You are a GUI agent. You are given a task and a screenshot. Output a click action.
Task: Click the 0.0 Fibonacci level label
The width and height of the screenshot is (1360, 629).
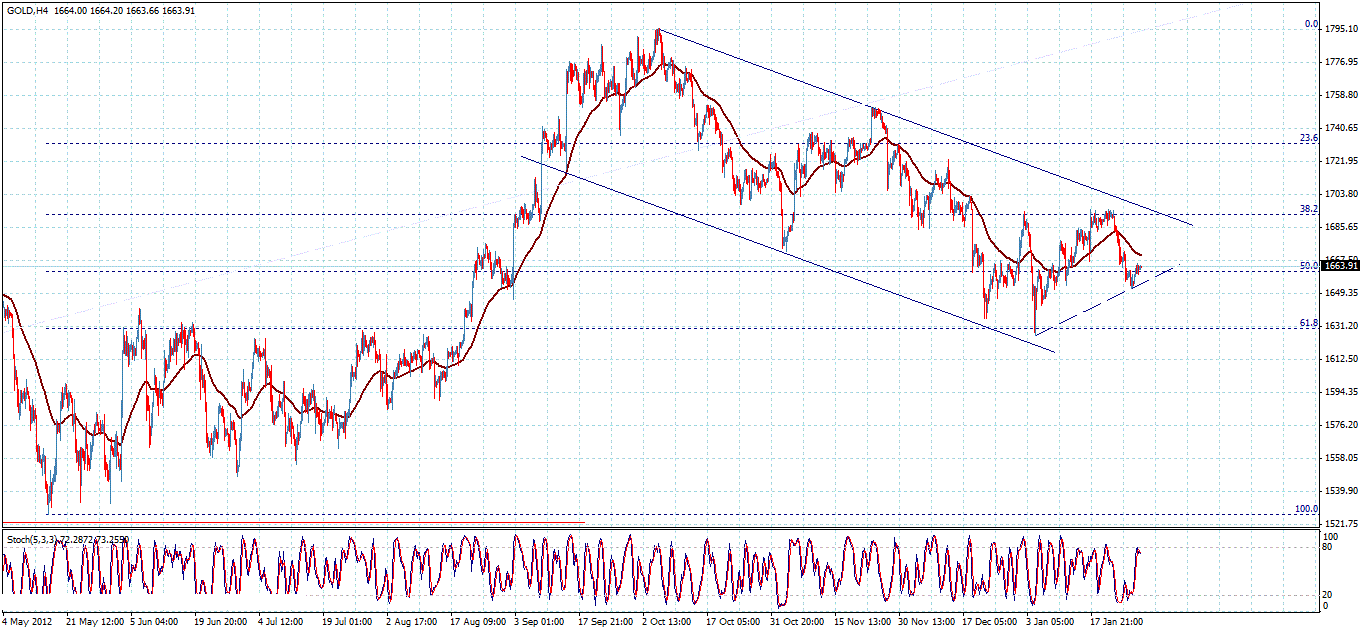(1311, 24)
